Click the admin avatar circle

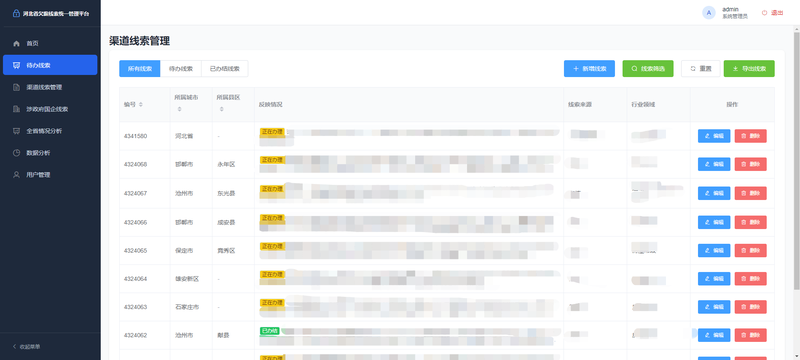(x=709, y=13)
